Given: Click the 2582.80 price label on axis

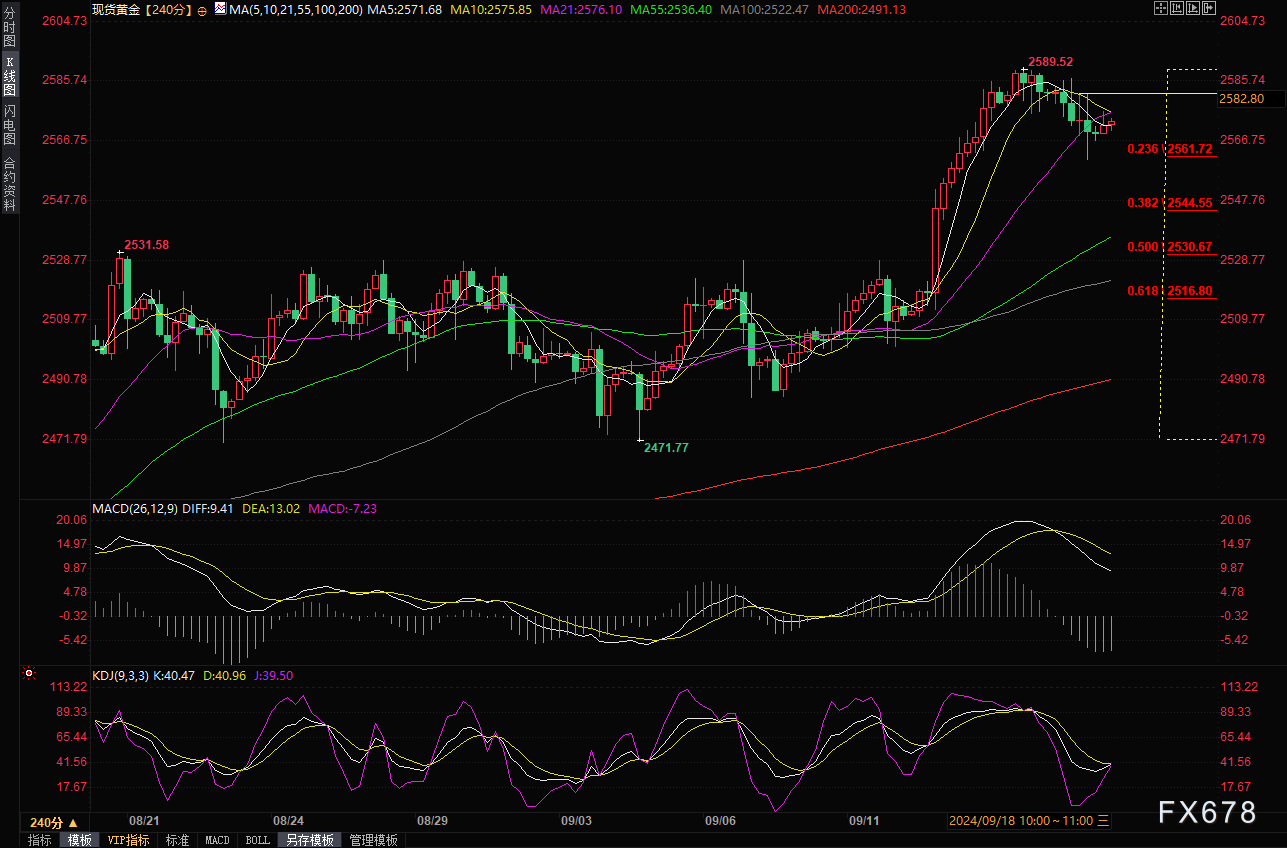Looking at the screenshot, I should [1243, 99].
